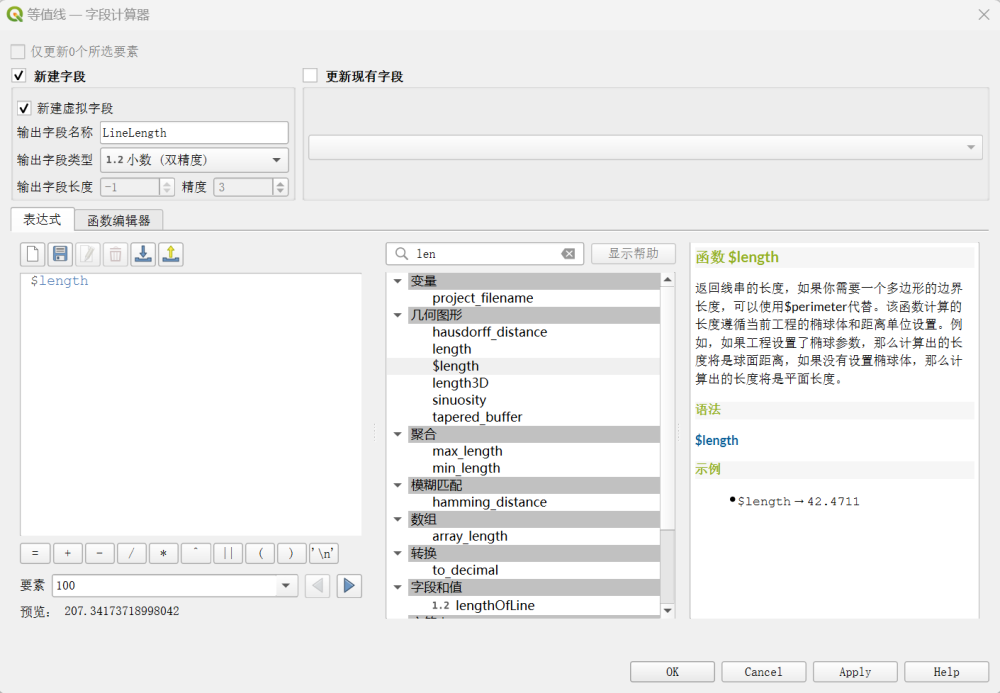Click the function list scroll down arrow
Image resolution: width=1000 pixels, height=693 pixels.
pyautogui.click(x=667, y=610)
